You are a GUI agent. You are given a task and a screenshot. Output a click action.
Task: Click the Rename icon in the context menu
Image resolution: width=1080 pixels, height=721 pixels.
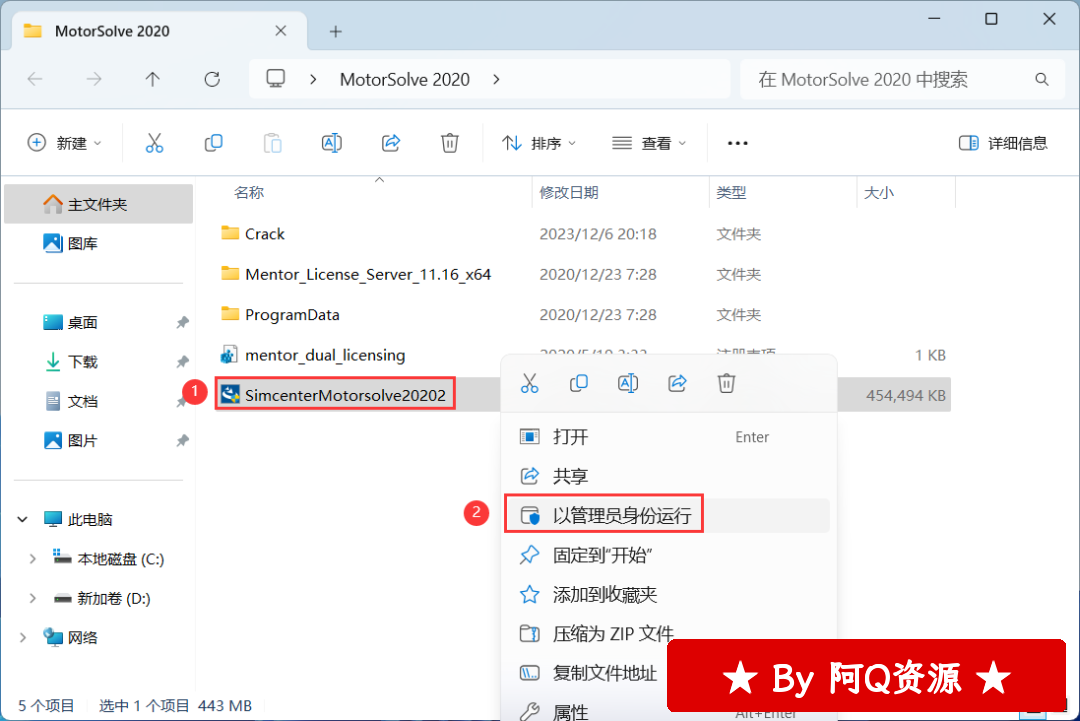(627, 383)
